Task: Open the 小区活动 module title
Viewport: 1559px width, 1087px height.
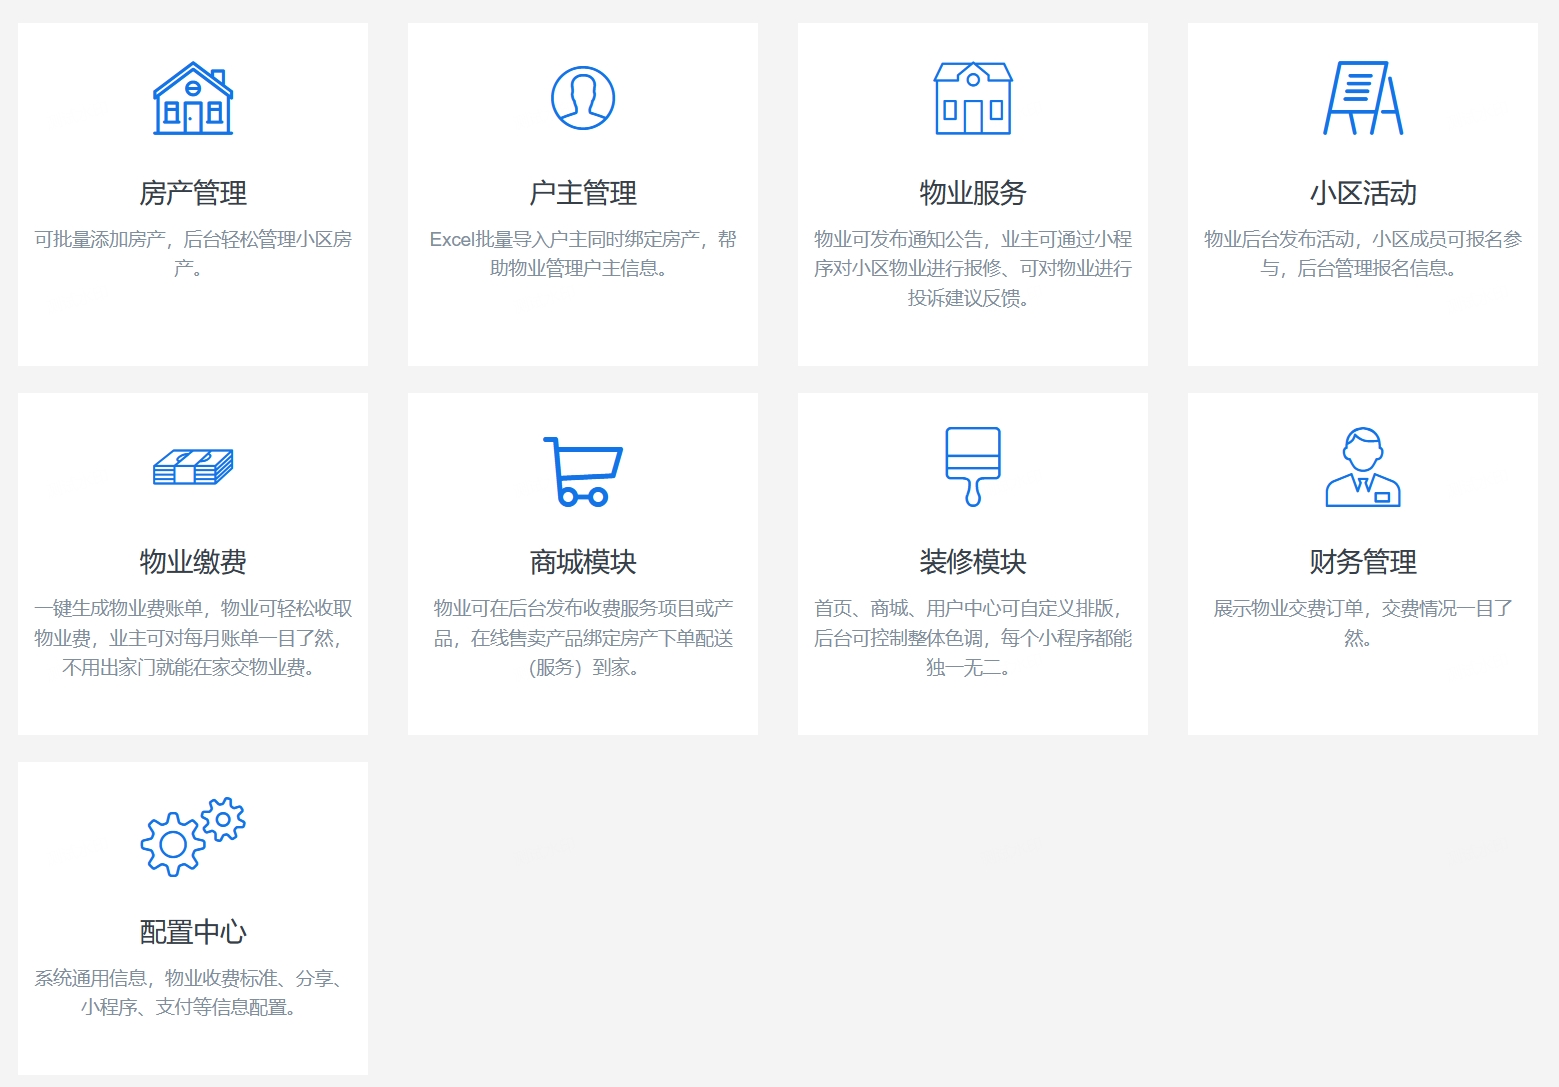Action: (x=1363, y=194)
